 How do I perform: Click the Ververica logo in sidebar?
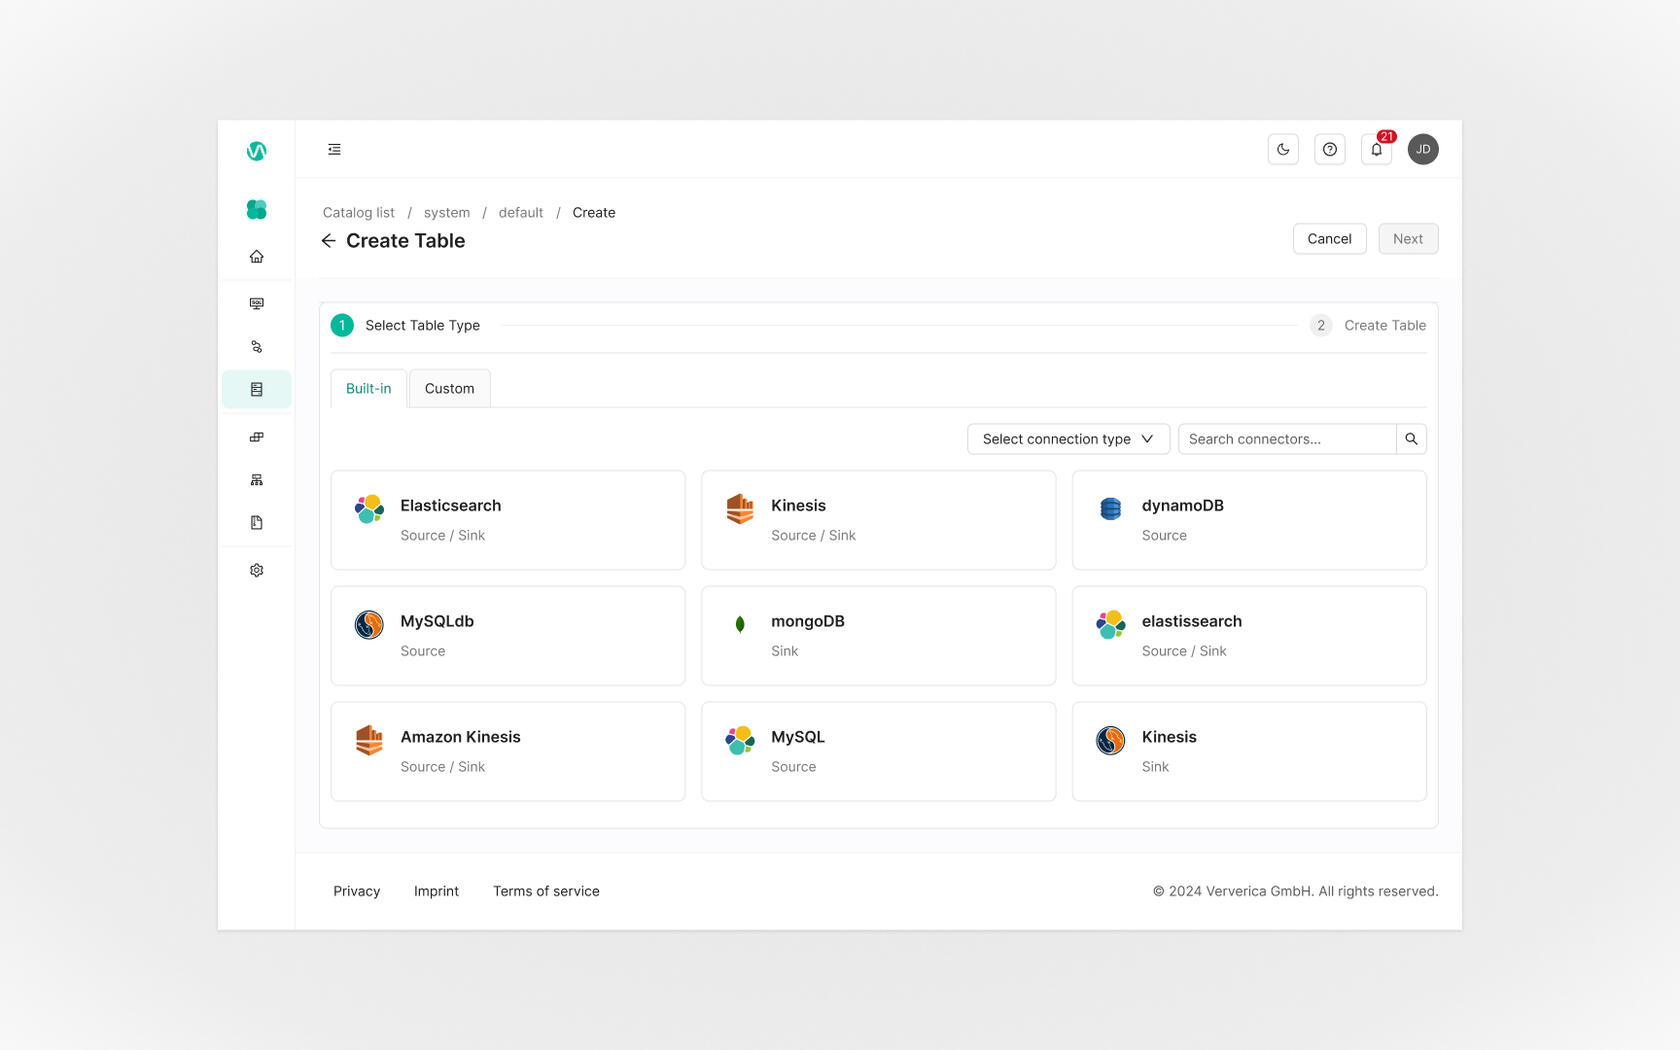[x=256, y=151]
